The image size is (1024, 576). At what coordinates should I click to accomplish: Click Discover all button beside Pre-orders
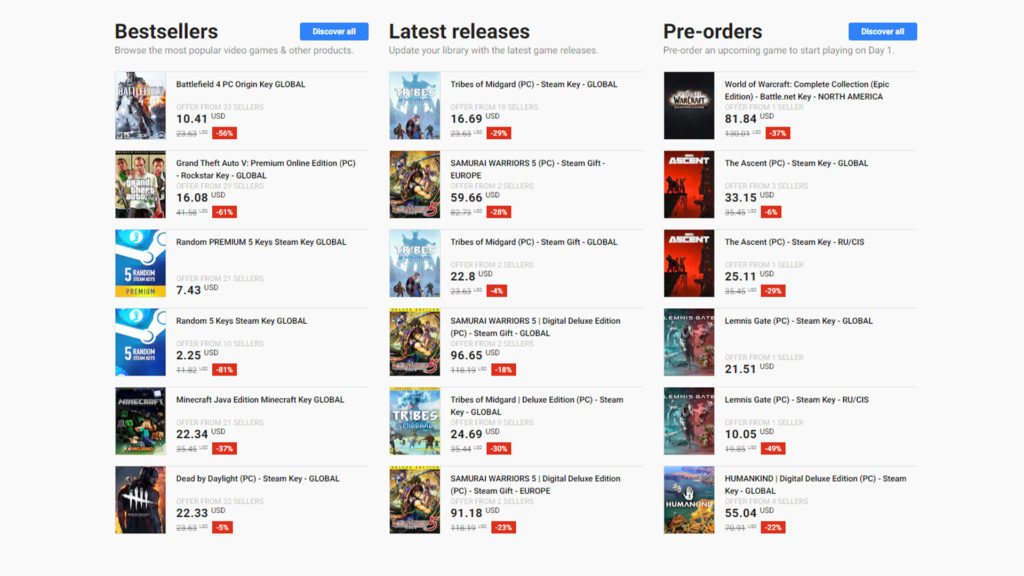click(x=882, y=31)
